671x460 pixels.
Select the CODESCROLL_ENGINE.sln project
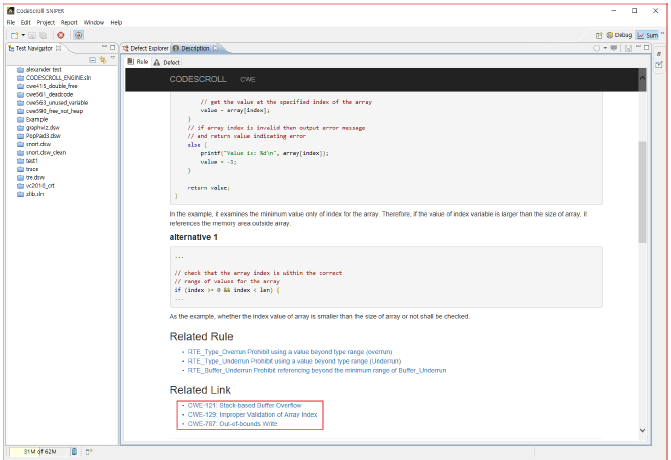(x=54, y=77)
